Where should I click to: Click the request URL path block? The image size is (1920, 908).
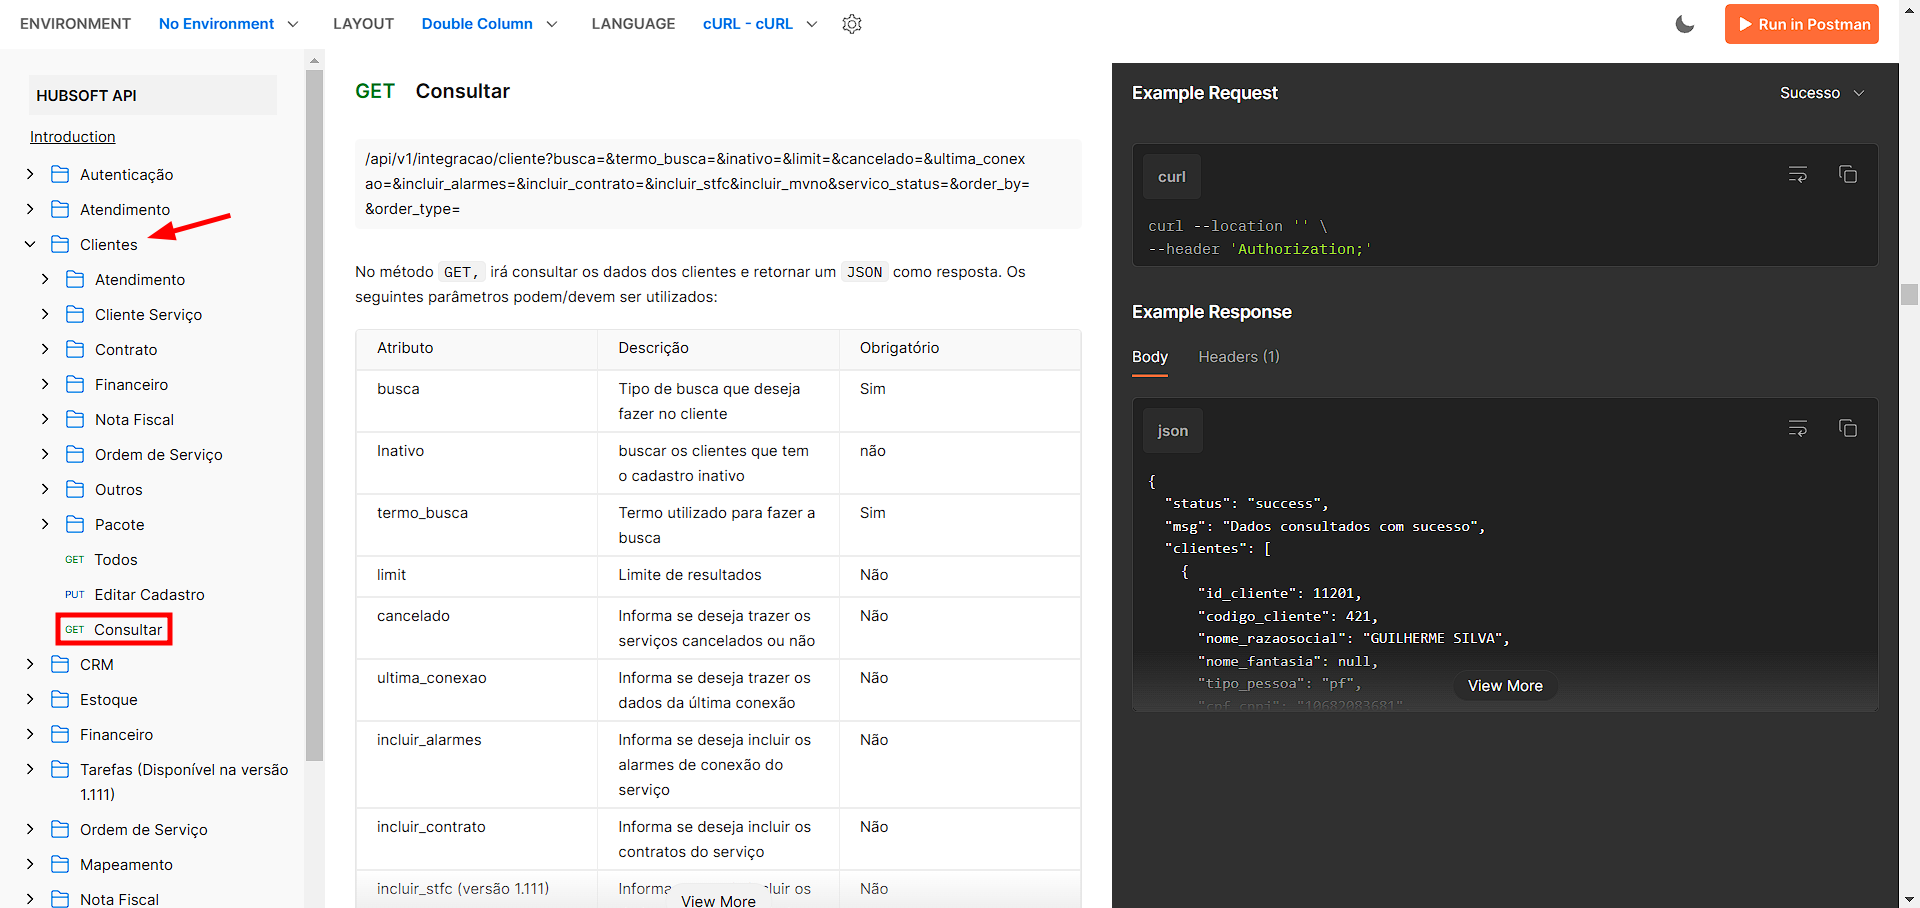coord(718,184)
